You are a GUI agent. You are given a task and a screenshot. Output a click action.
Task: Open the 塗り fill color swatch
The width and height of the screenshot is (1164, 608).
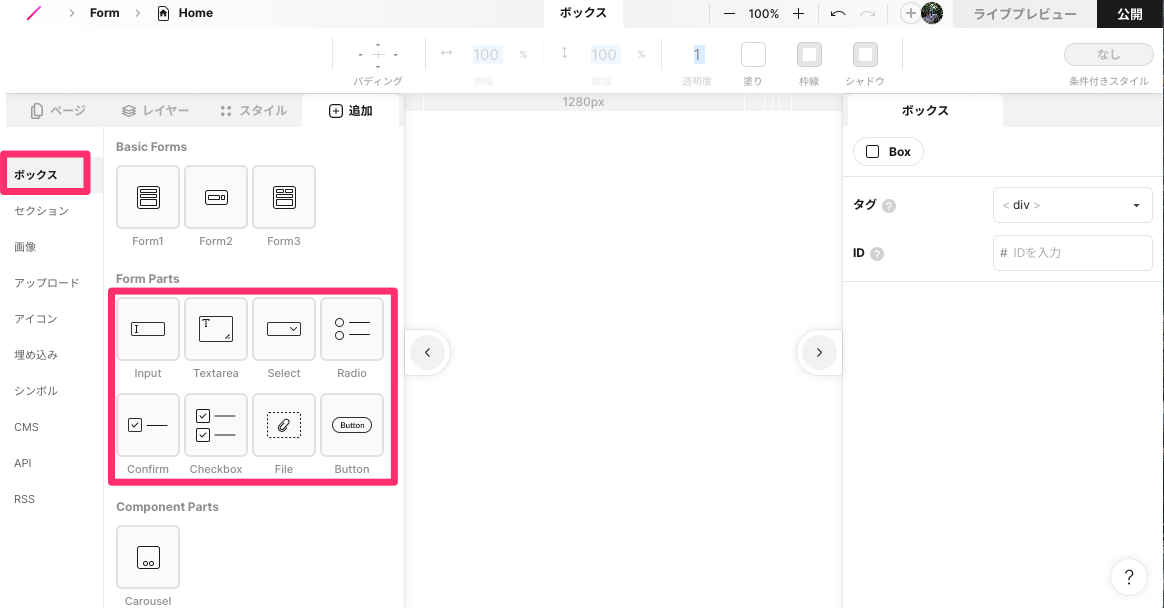click(x=753, y=54)
